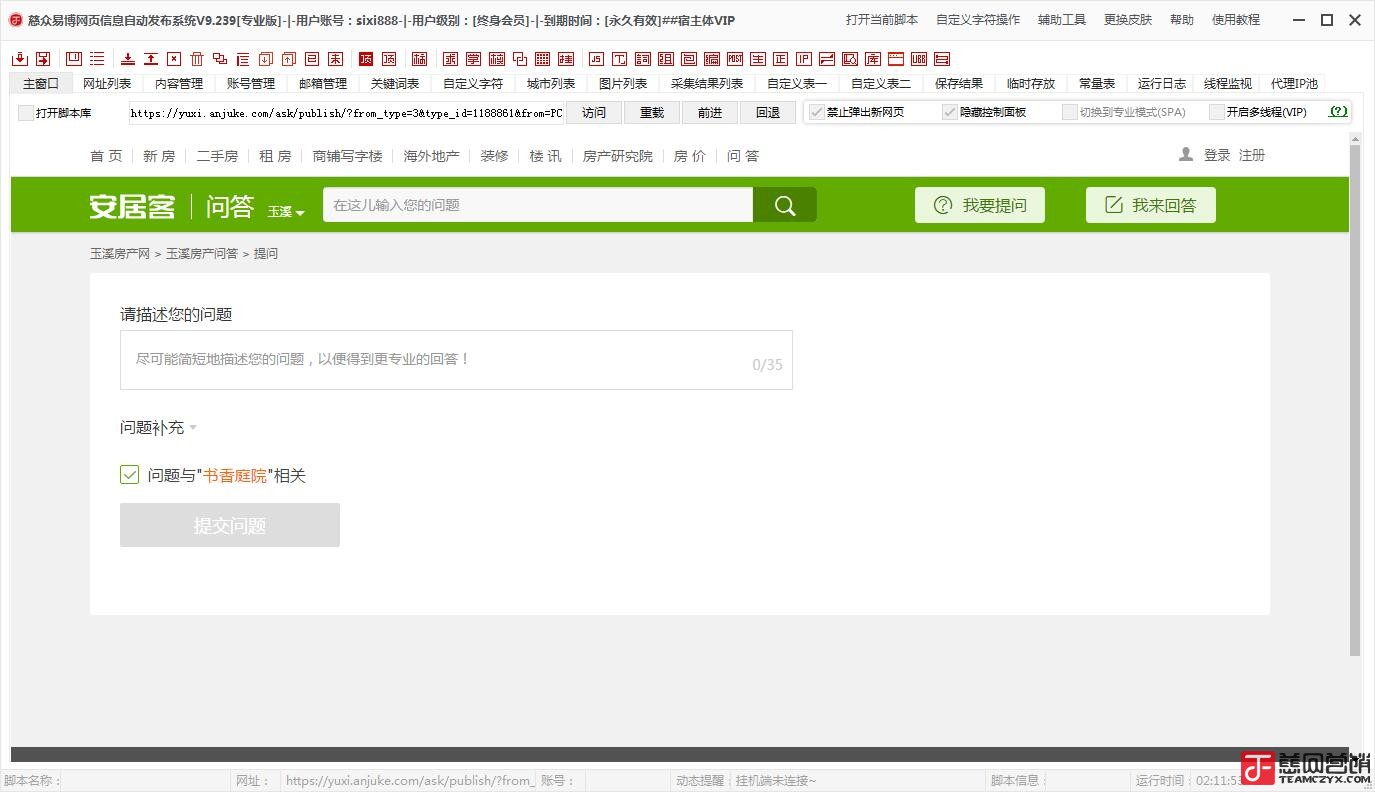
Task: Click the UBB toolbar icon
Action: 918,59
